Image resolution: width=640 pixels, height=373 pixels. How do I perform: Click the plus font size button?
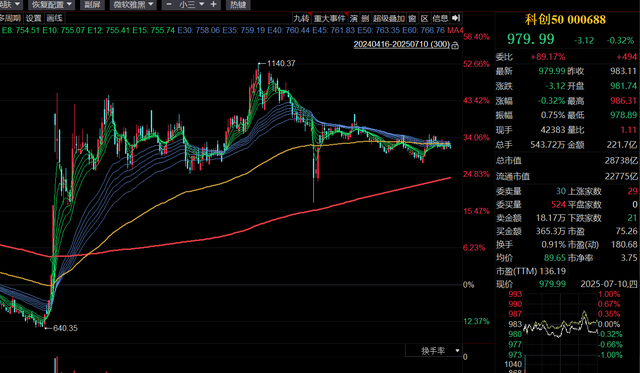213,4
